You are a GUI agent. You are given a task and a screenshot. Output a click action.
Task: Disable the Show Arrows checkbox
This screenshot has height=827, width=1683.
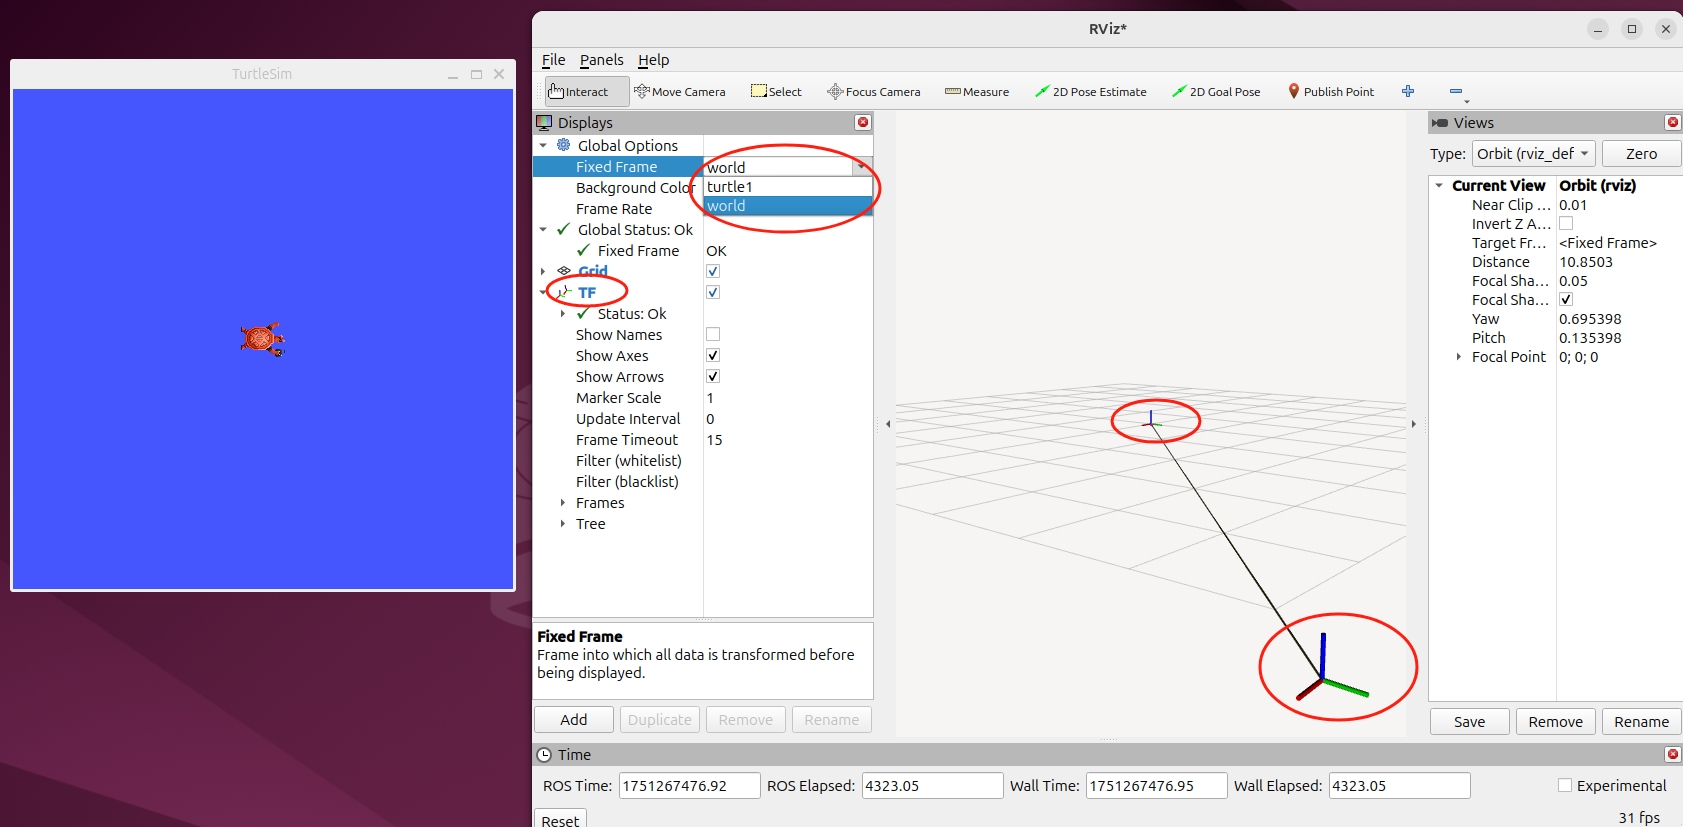(713, 376)
